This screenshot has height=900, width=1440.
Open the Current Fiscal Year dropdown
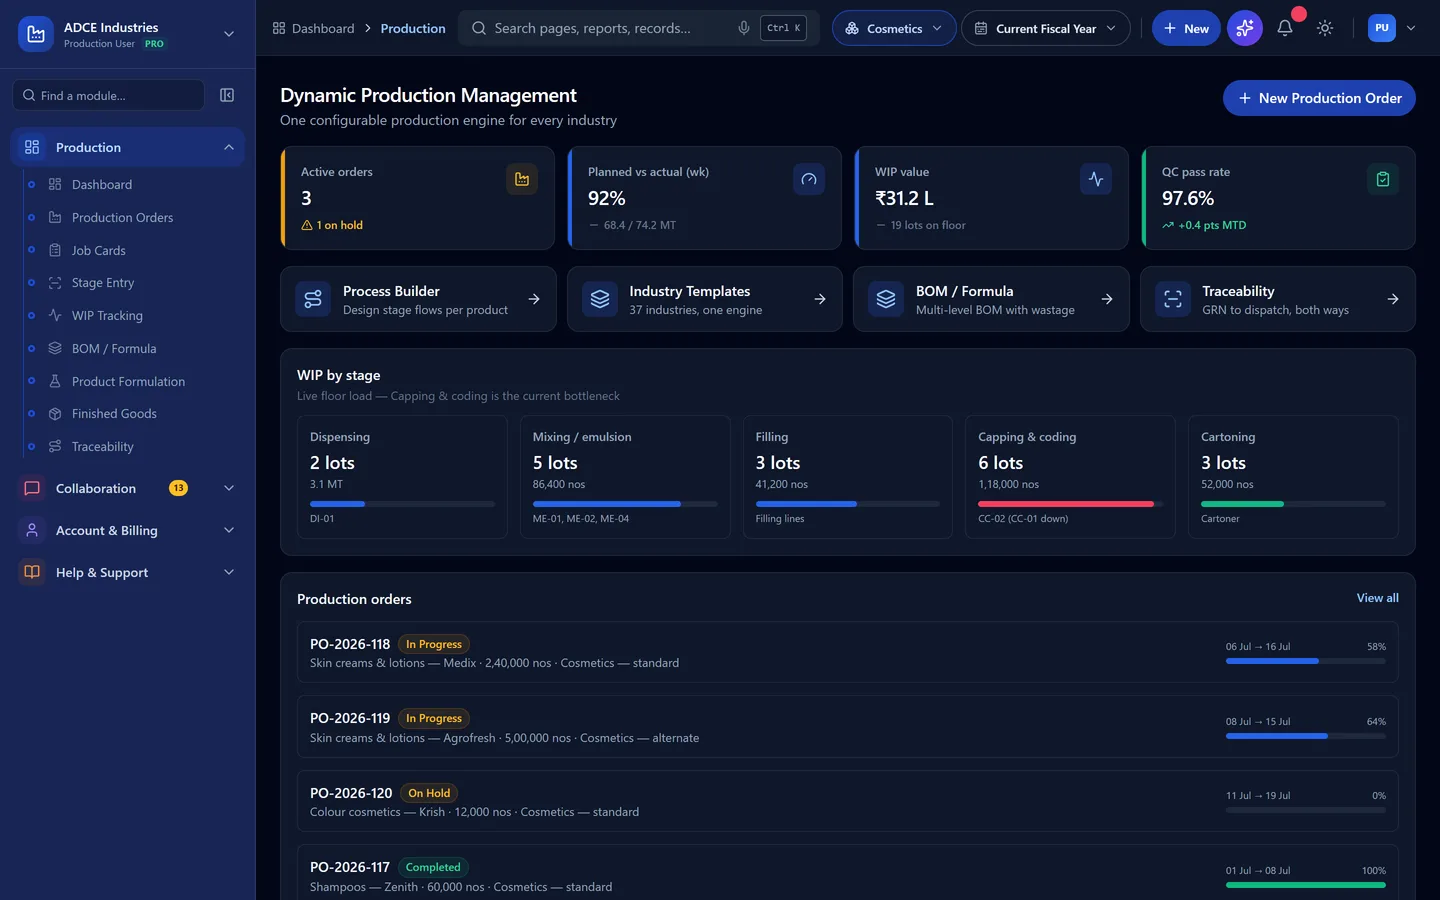tap(1046, 28)
